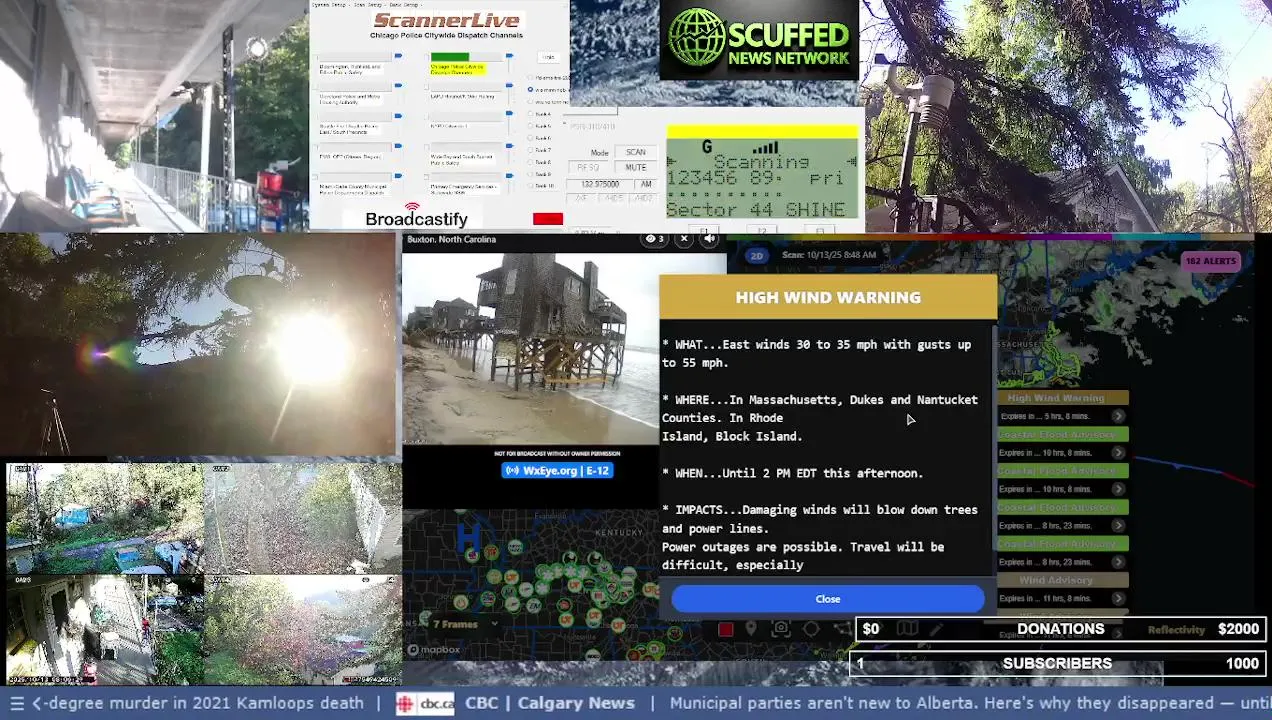Click the AM mode button

click(646, 184)
